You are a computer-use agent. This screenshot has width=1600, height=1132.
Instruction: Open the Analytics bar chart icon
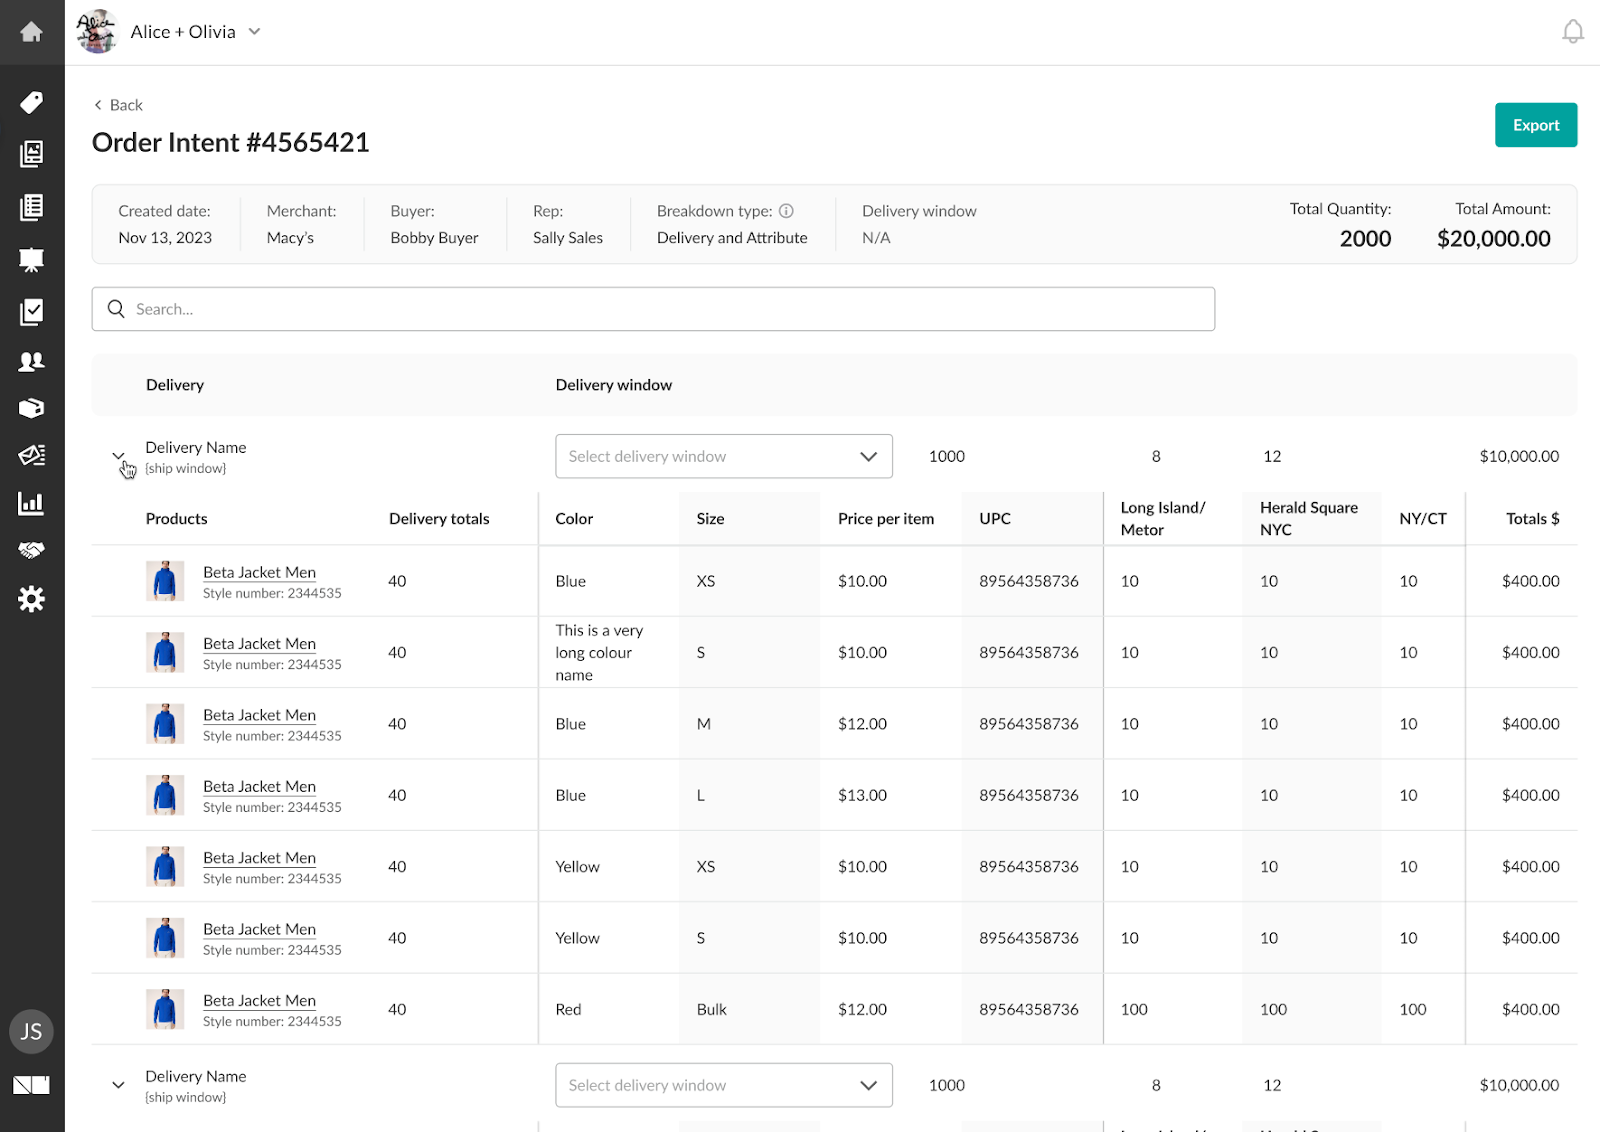(x=31, y=503)
